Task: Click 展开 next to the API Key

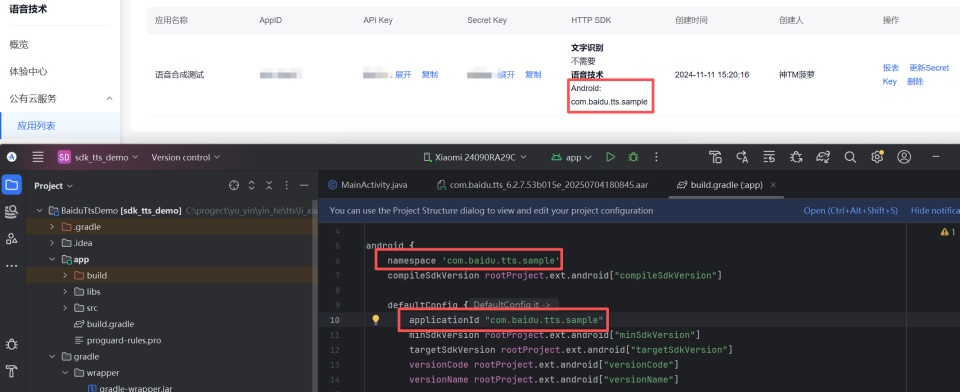Action: (x=403, y=75)
